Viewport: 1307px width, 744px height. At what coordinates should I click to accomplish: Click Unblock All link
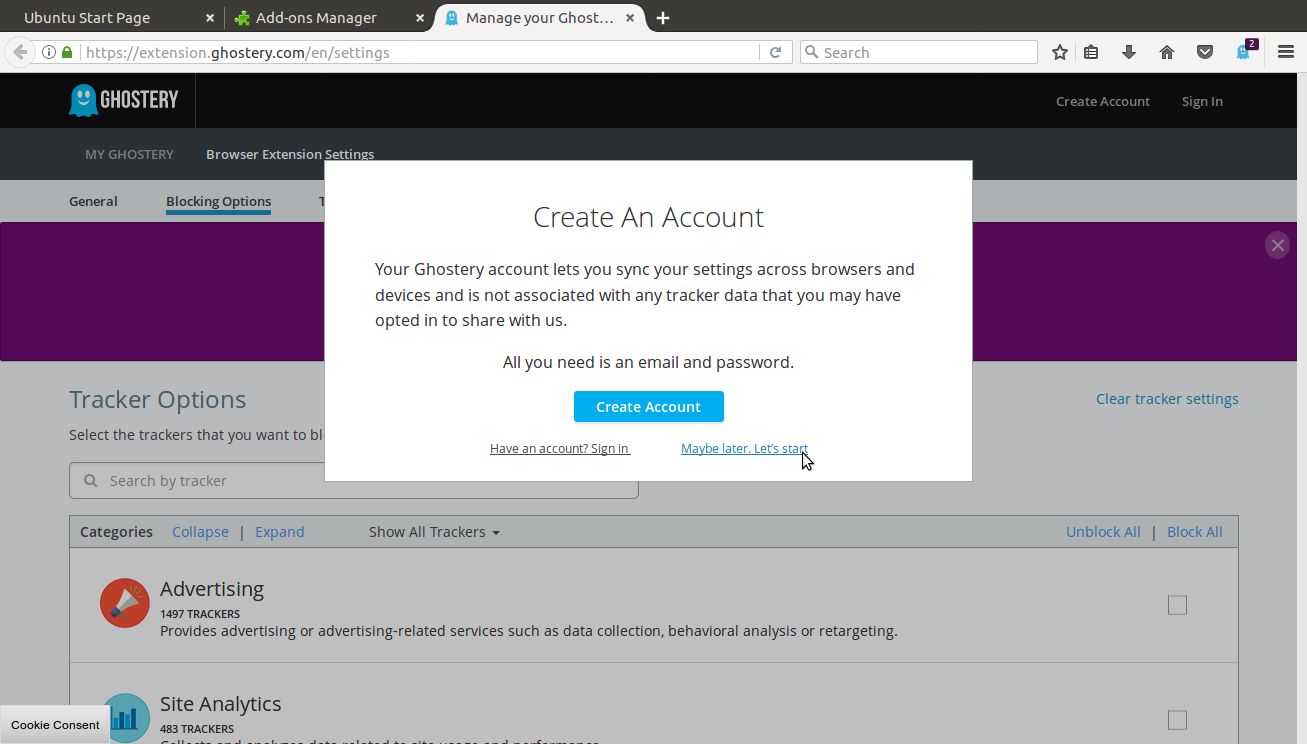tap(1103, 532)
